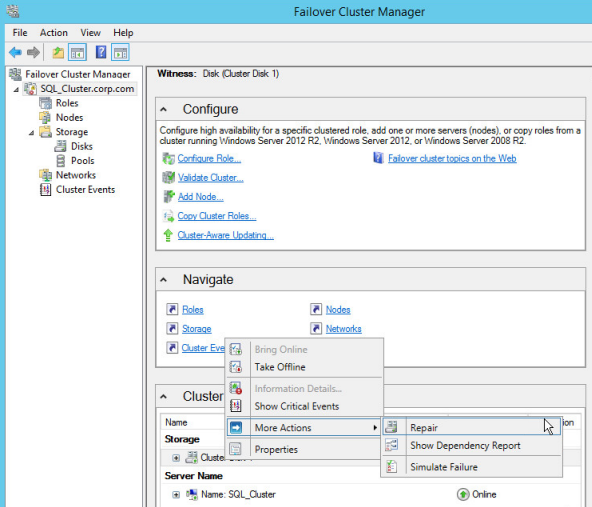The image size is (592, 507).
Task: Open the Configure Role... link
Action: (209, 159)
